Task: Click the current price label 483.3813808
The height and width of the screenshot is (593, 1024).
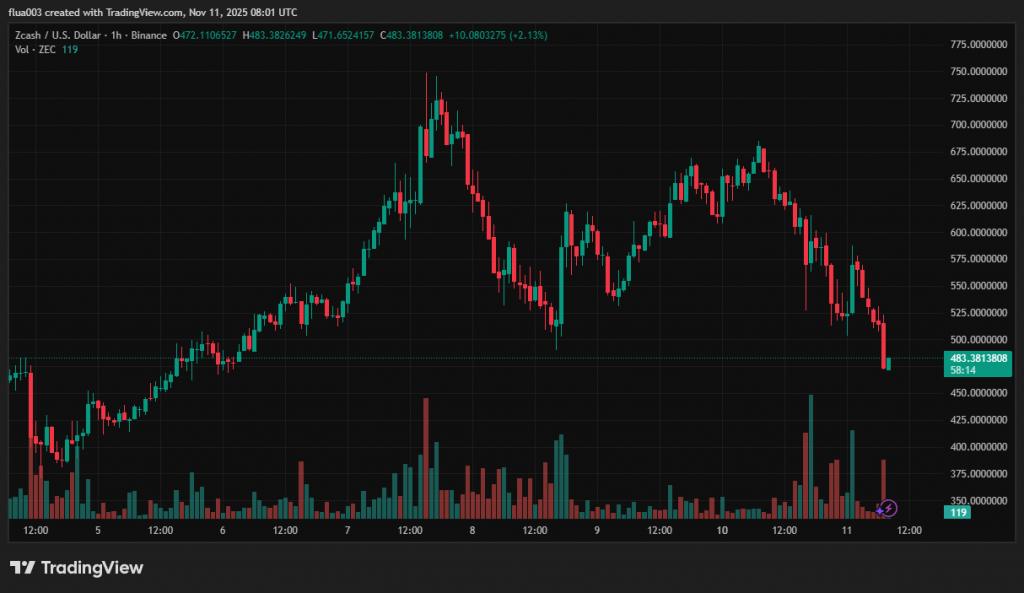Action: [978, 358]
